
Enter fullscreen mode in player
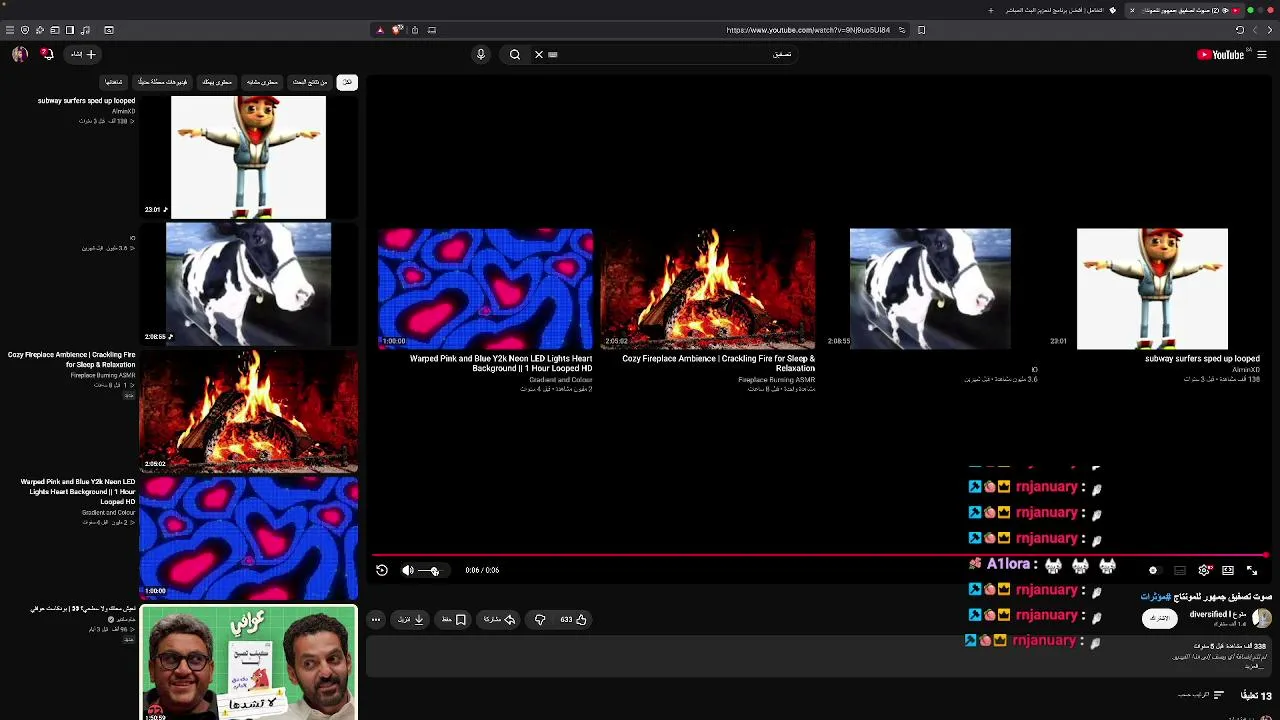point(1252,570)
